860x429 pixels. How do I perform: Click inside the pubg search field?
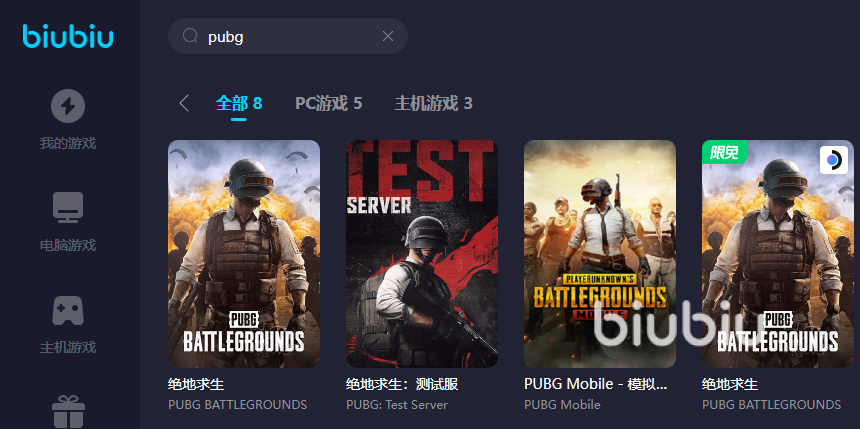(288, 36)
